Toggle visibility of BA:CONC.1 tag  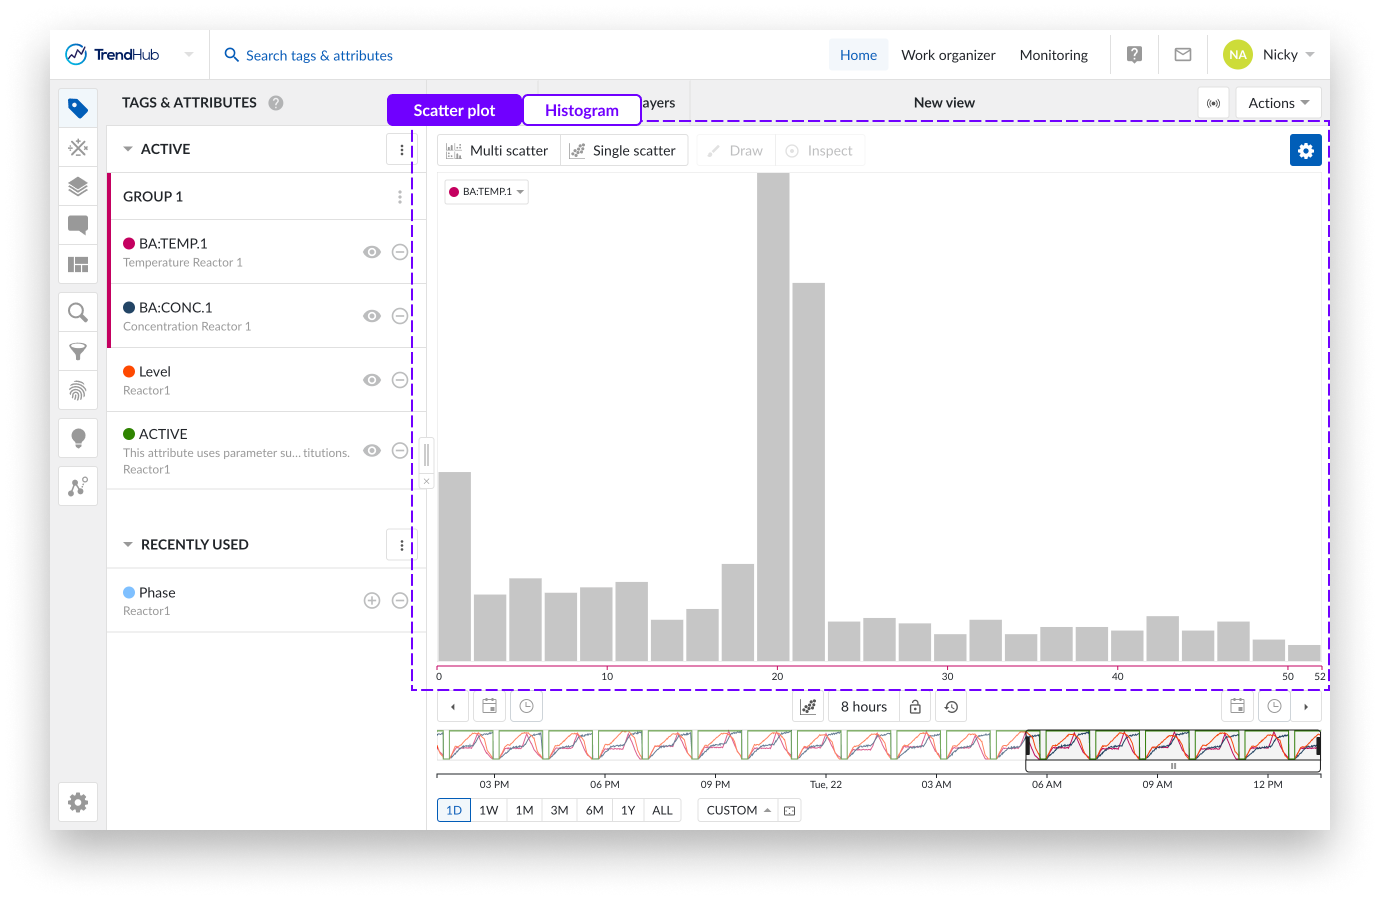click(x=372, y=316)
